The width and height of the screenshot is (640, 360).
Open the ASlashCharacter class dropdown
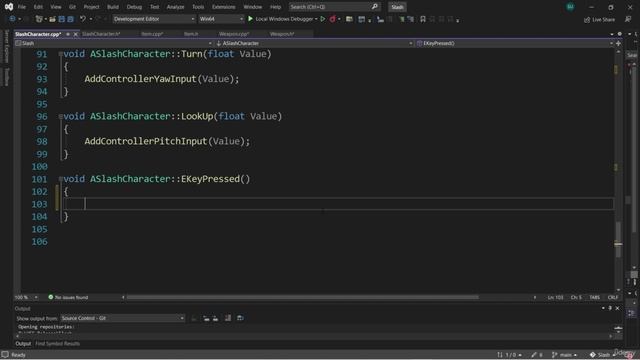[x=314, y=43]
